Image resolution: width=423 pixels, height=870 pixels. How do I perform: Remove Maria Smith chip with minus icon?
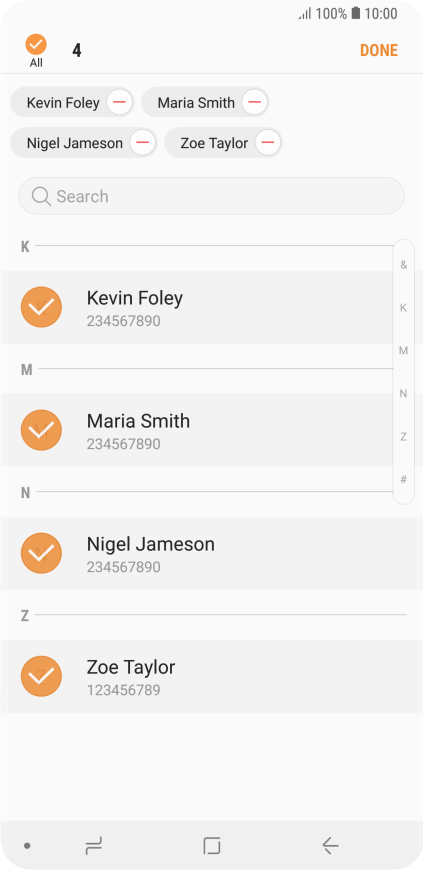[x=255, y=103]
